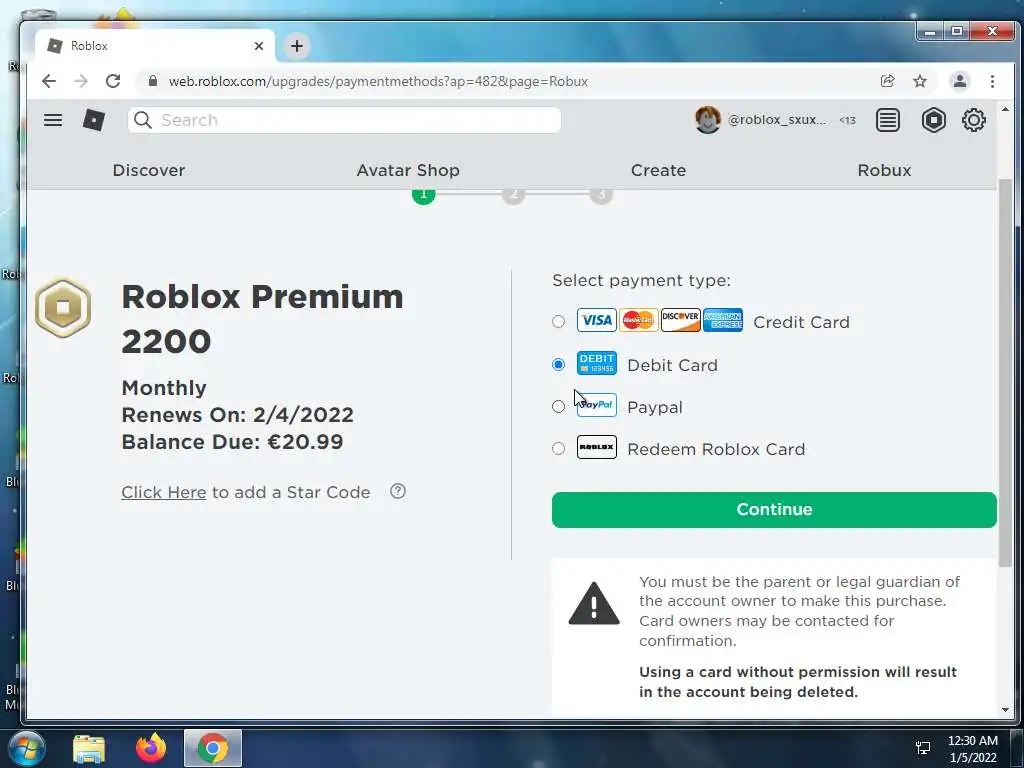Select Paypal payment radio button
Image resolution: width=1024 pixels, height=768 pixels.
[x=558, y=407]
